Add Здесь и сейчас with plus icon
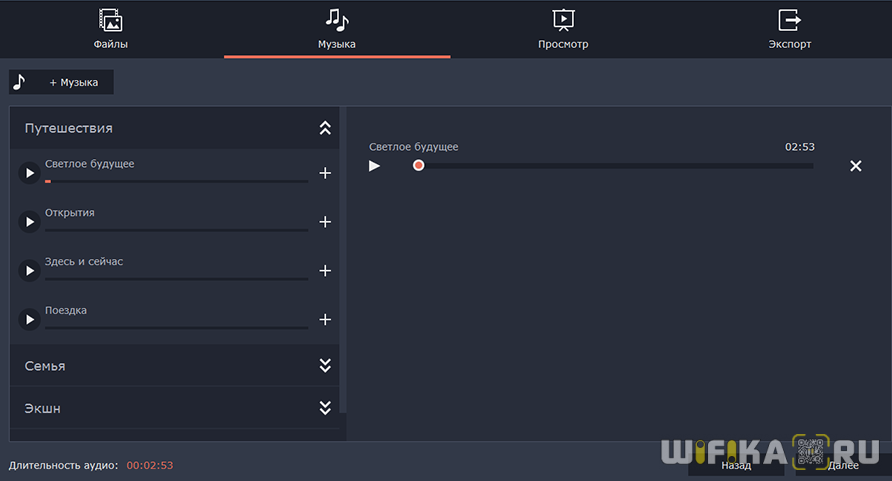Image resolution: width=892 pixels, height=481 pixels. 325,271
